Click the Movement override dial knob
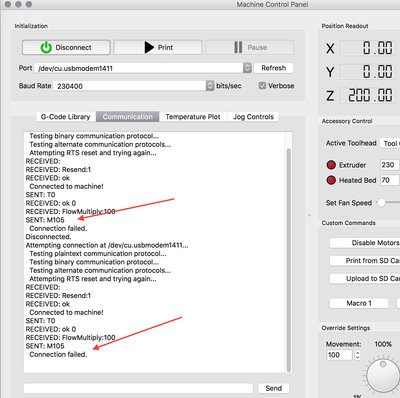This screenshot has height=398, width=400. (x=383, y=375)
